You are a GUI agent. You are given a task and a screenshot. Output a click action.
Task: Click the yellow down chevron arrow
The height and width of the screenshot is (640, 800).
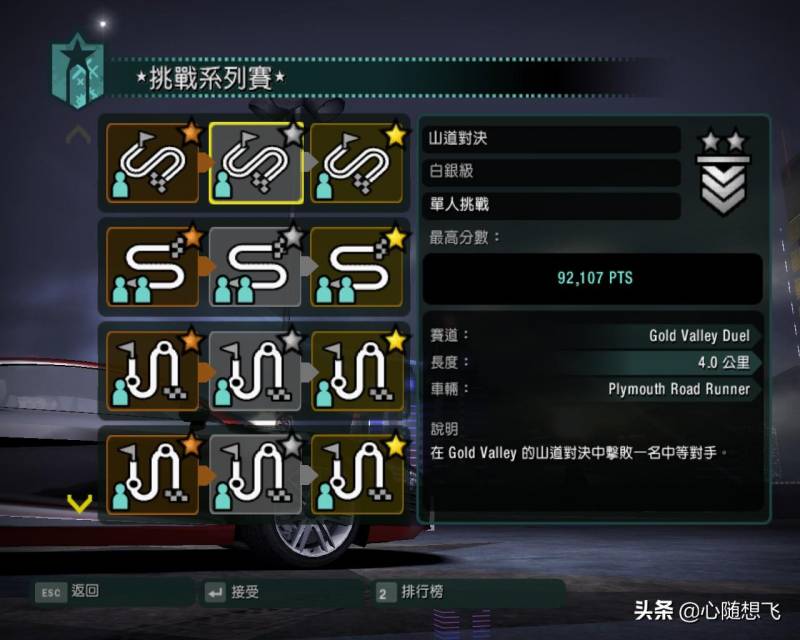[x=80, y=503]
